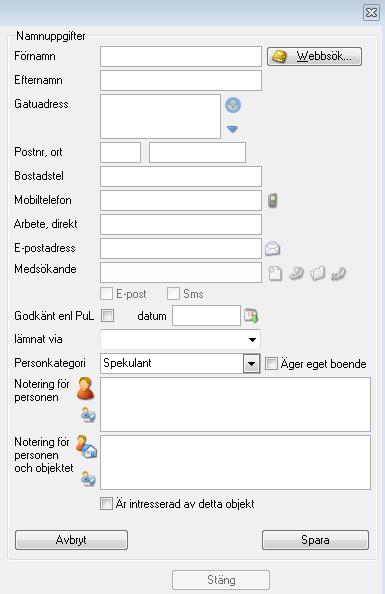
Task: Save the form with Spara
Action: pyautogui.click(x=315, y=540)
